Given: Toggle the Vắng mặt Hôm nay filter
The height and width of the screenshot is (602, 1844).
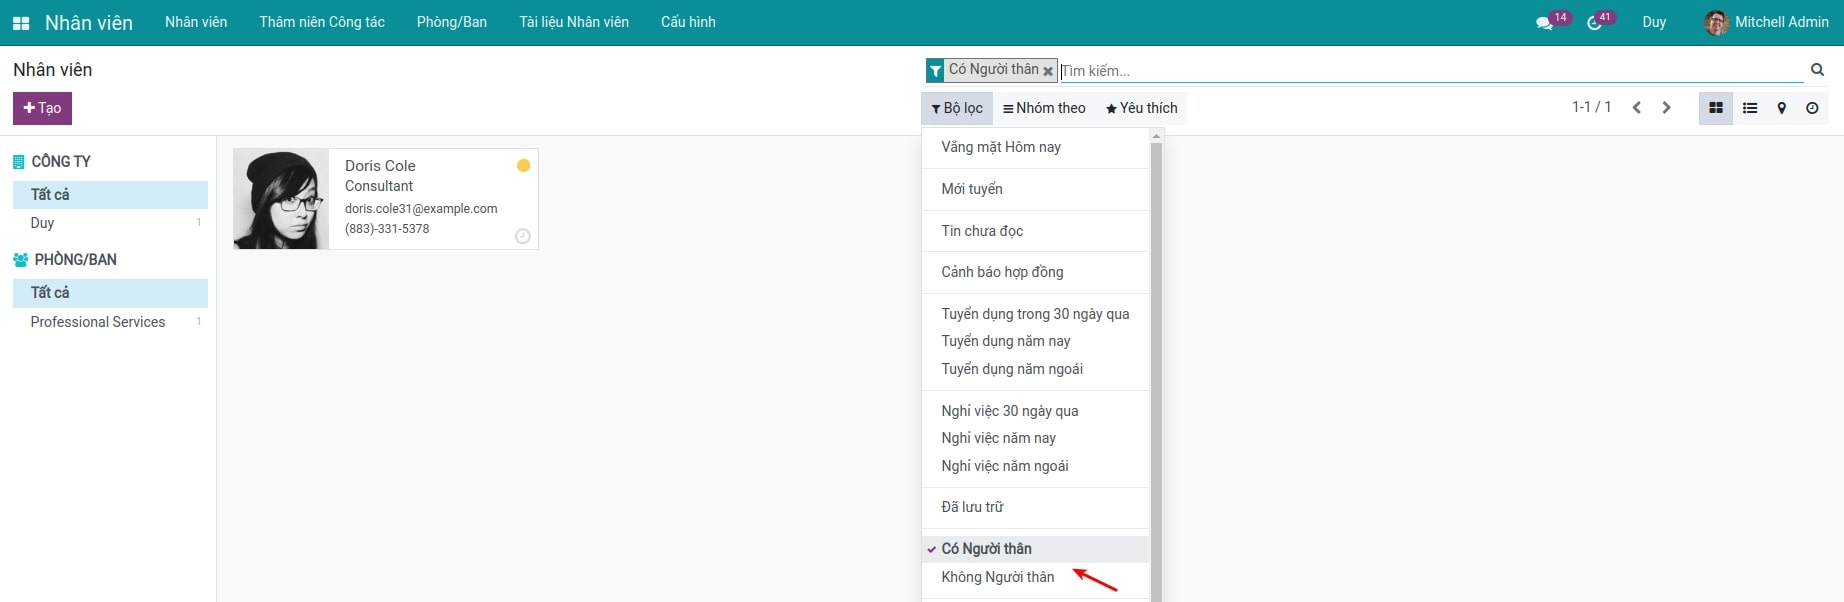Looking at the screenshot, I should (x=1000, y=147).
